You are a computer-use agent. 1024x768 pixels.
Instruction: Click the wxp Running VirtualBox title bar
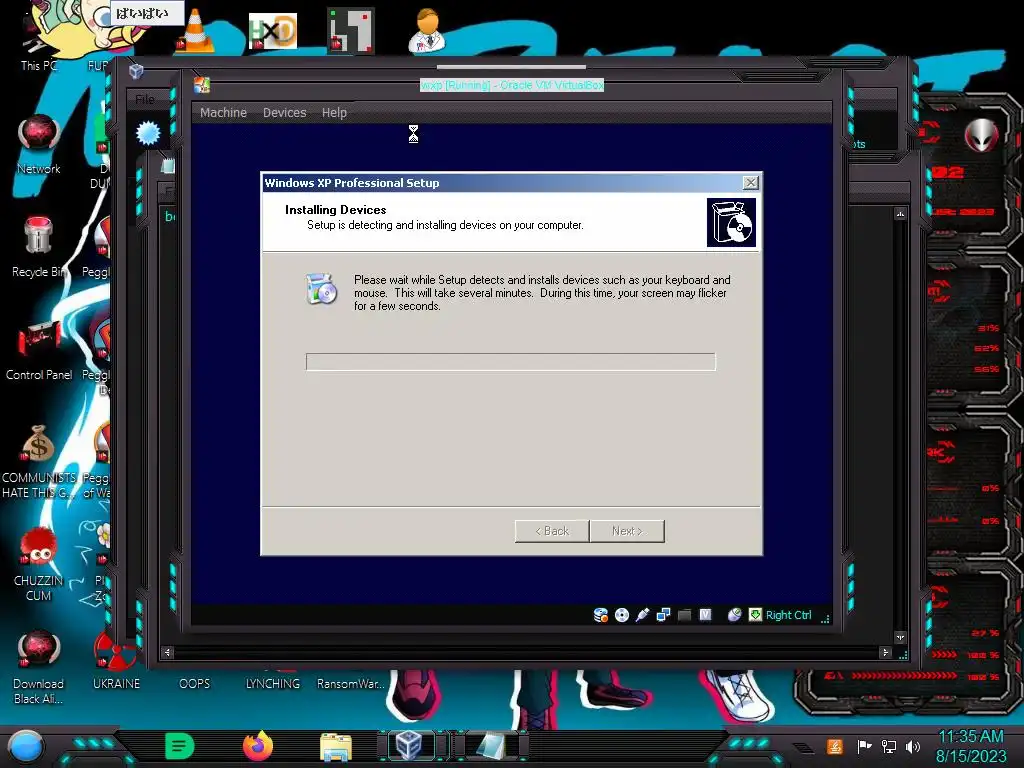pyautogui.click(x=512, y=85)
